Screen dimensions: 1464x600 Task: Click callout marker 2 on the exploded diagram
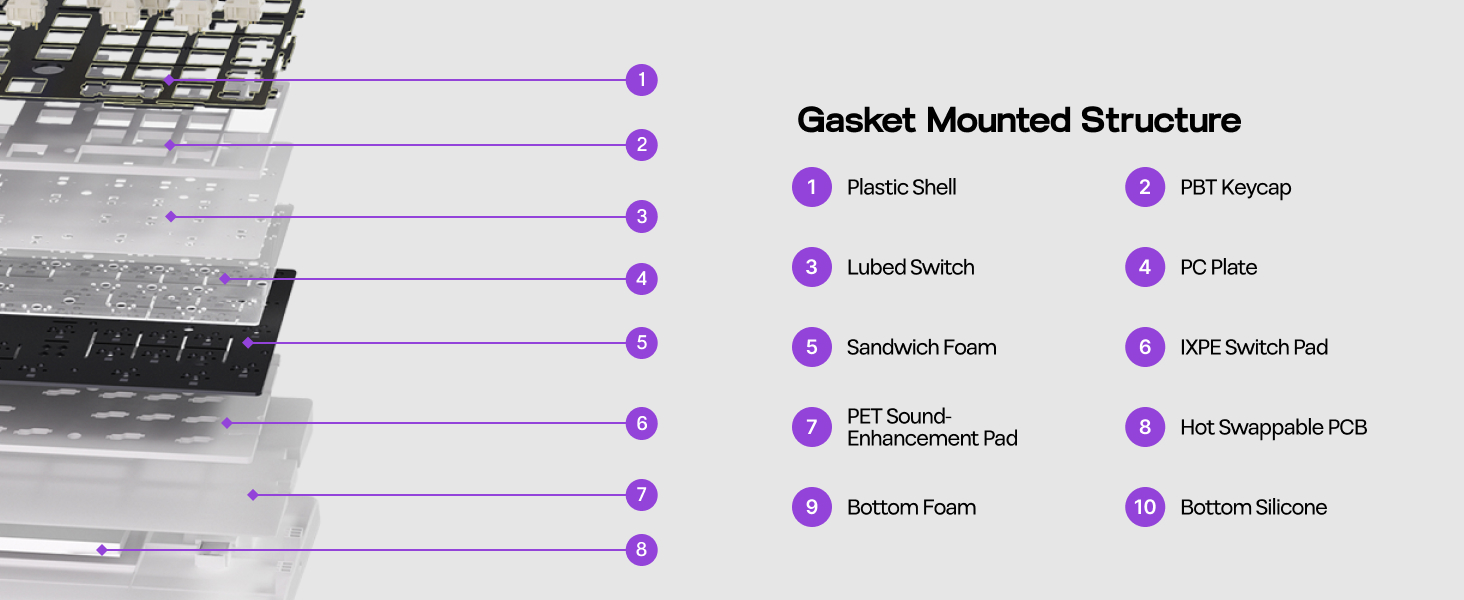[642, 145]
